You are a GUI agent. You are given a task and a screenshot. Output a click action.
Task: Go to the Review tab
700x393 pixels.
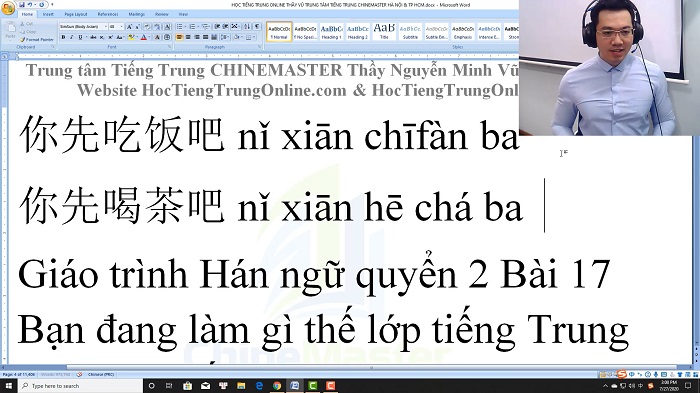click(x=162, y=14)
